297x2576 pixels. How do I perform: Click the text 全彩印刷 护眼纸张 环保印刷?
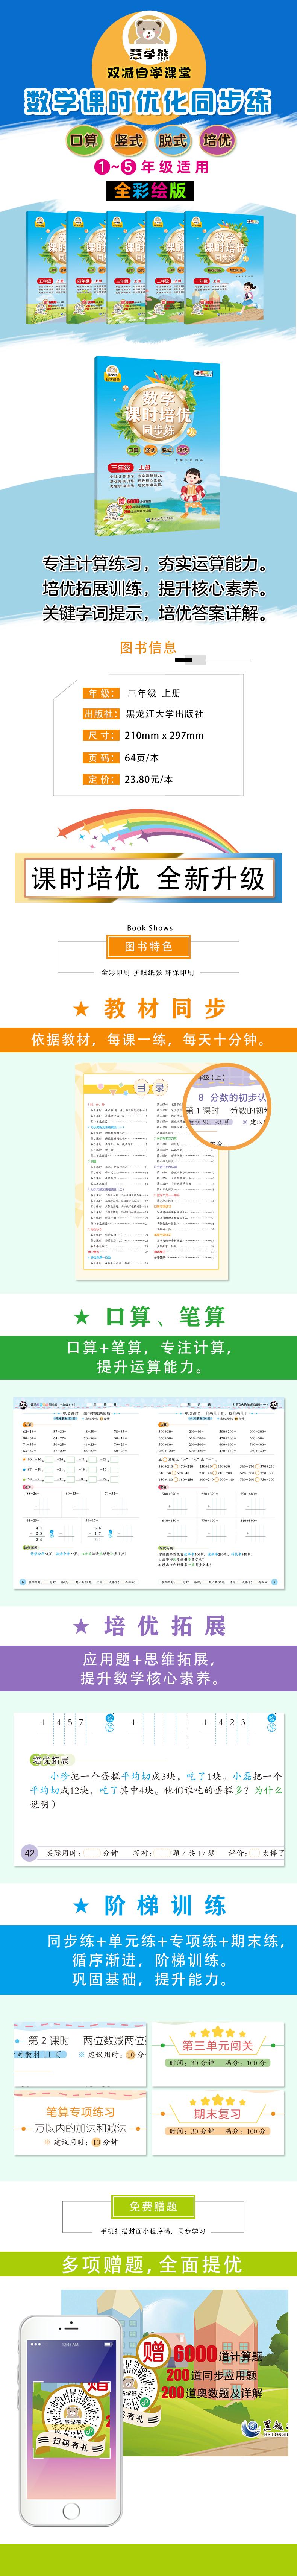tap(148, 972)
